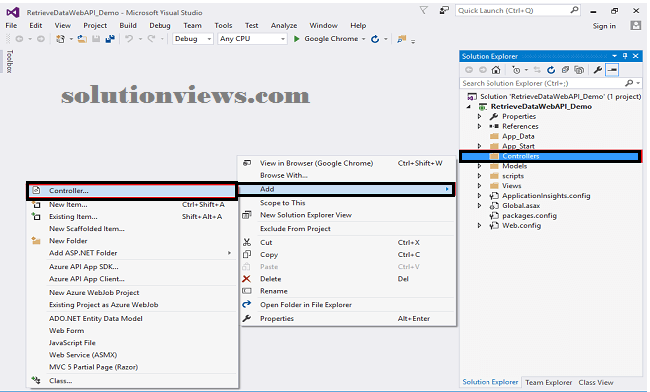
Task: Open Properties from the context menu
Action: [x=348, y=318]
